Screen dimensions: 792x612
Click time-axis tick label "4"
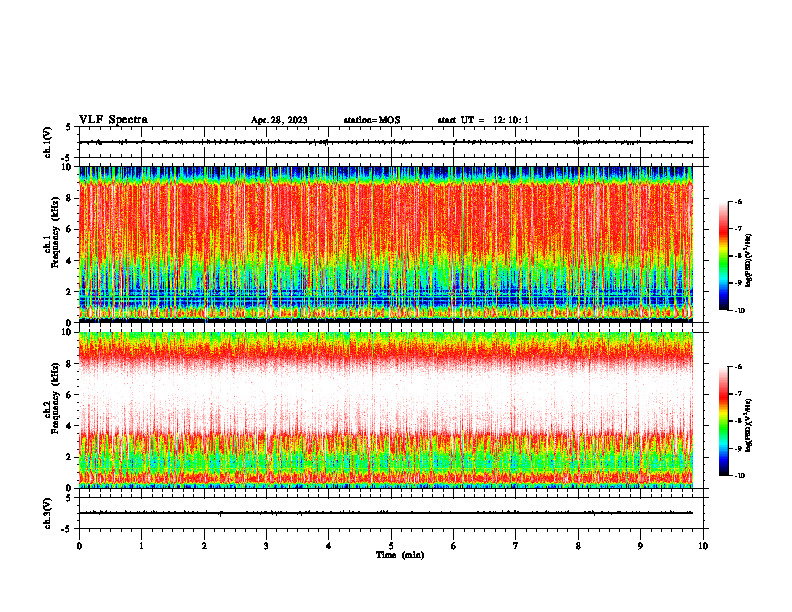[x=328, y=546]
